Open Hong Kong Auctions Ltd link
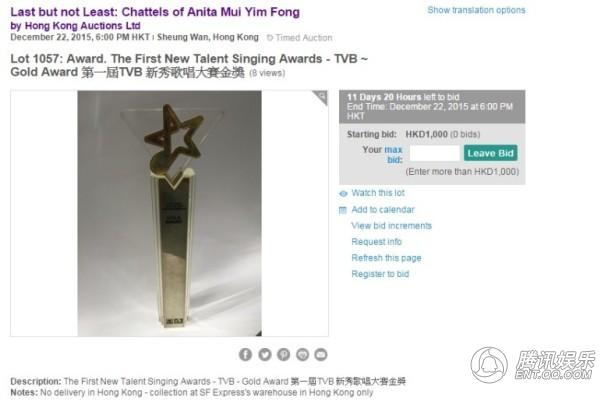The height and width of the screenshot is (405, 608). pos(83,26)
